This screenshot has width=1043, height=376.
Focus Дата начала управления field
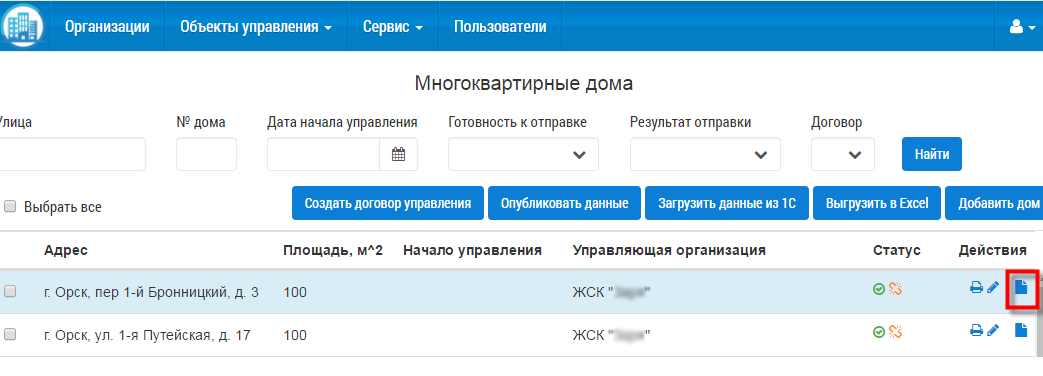click(x=323, y=154)
